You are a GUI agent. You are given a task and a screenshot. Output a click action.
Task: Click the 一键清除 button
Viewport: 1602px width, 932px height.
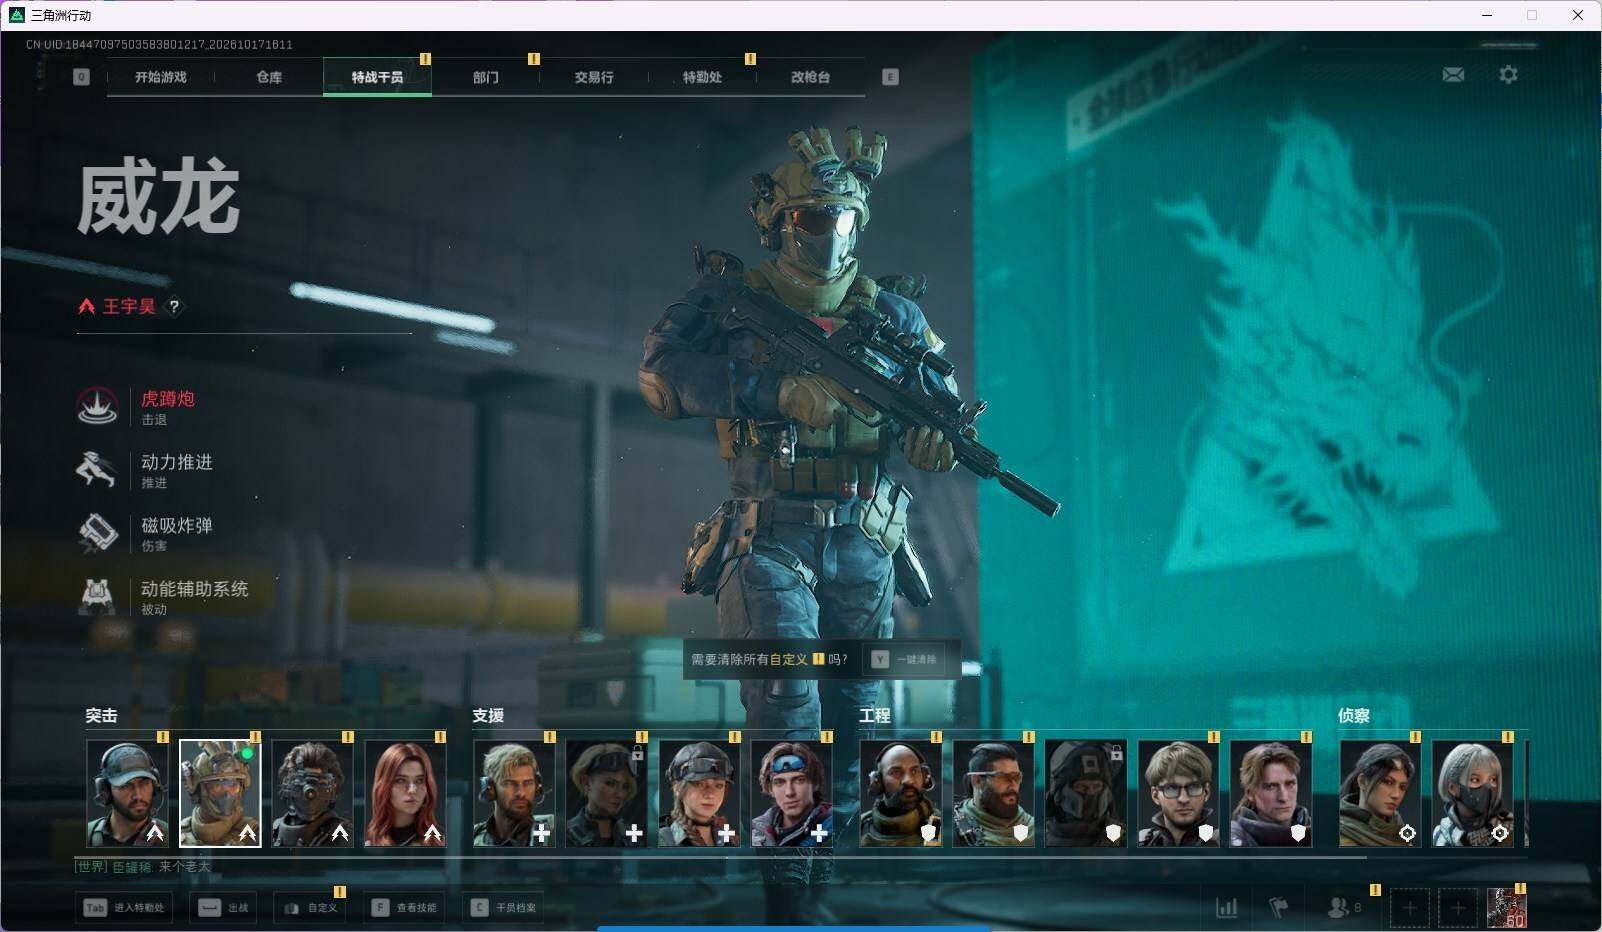(x=906, y=660)
